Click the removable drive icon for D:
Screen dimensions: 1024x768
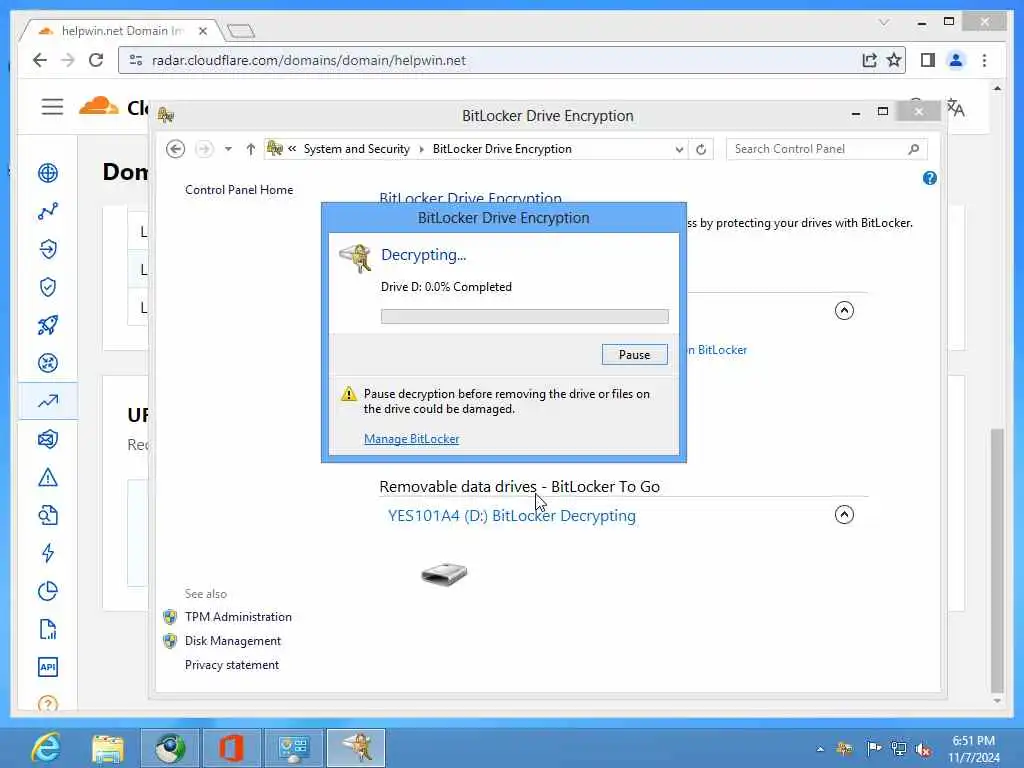[x=444, y=574]
